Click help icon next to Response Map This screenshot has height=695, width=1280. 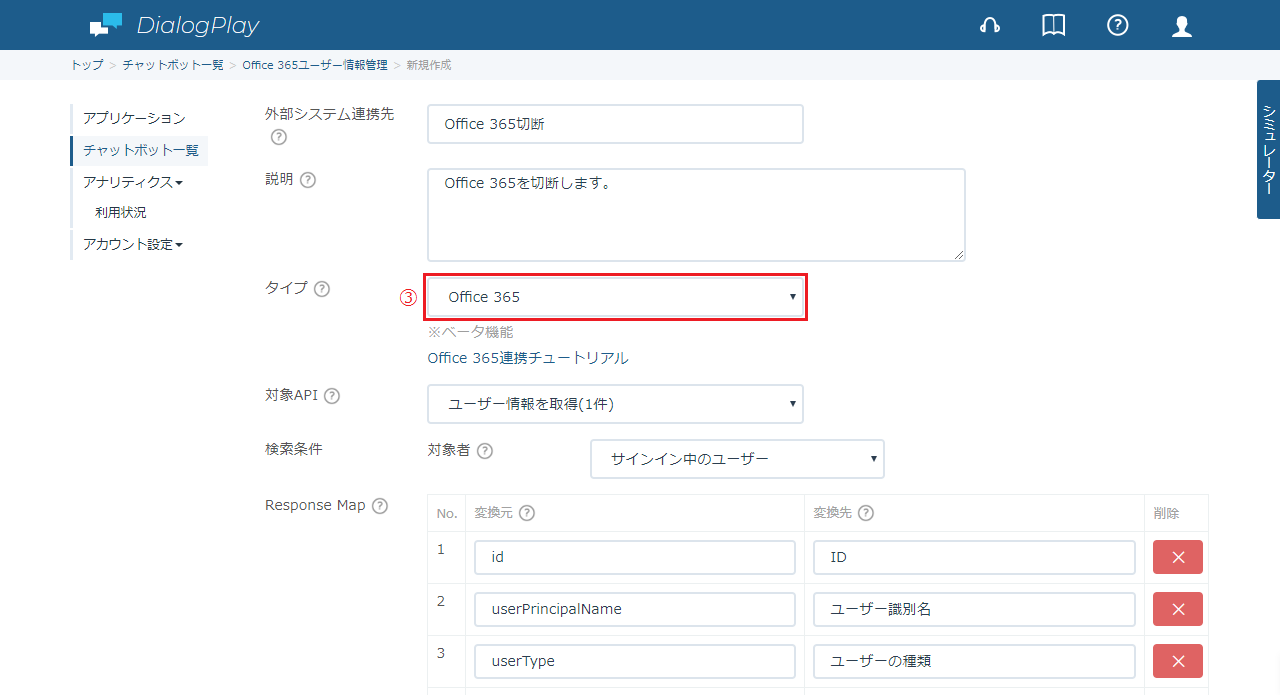pos(380,506)
